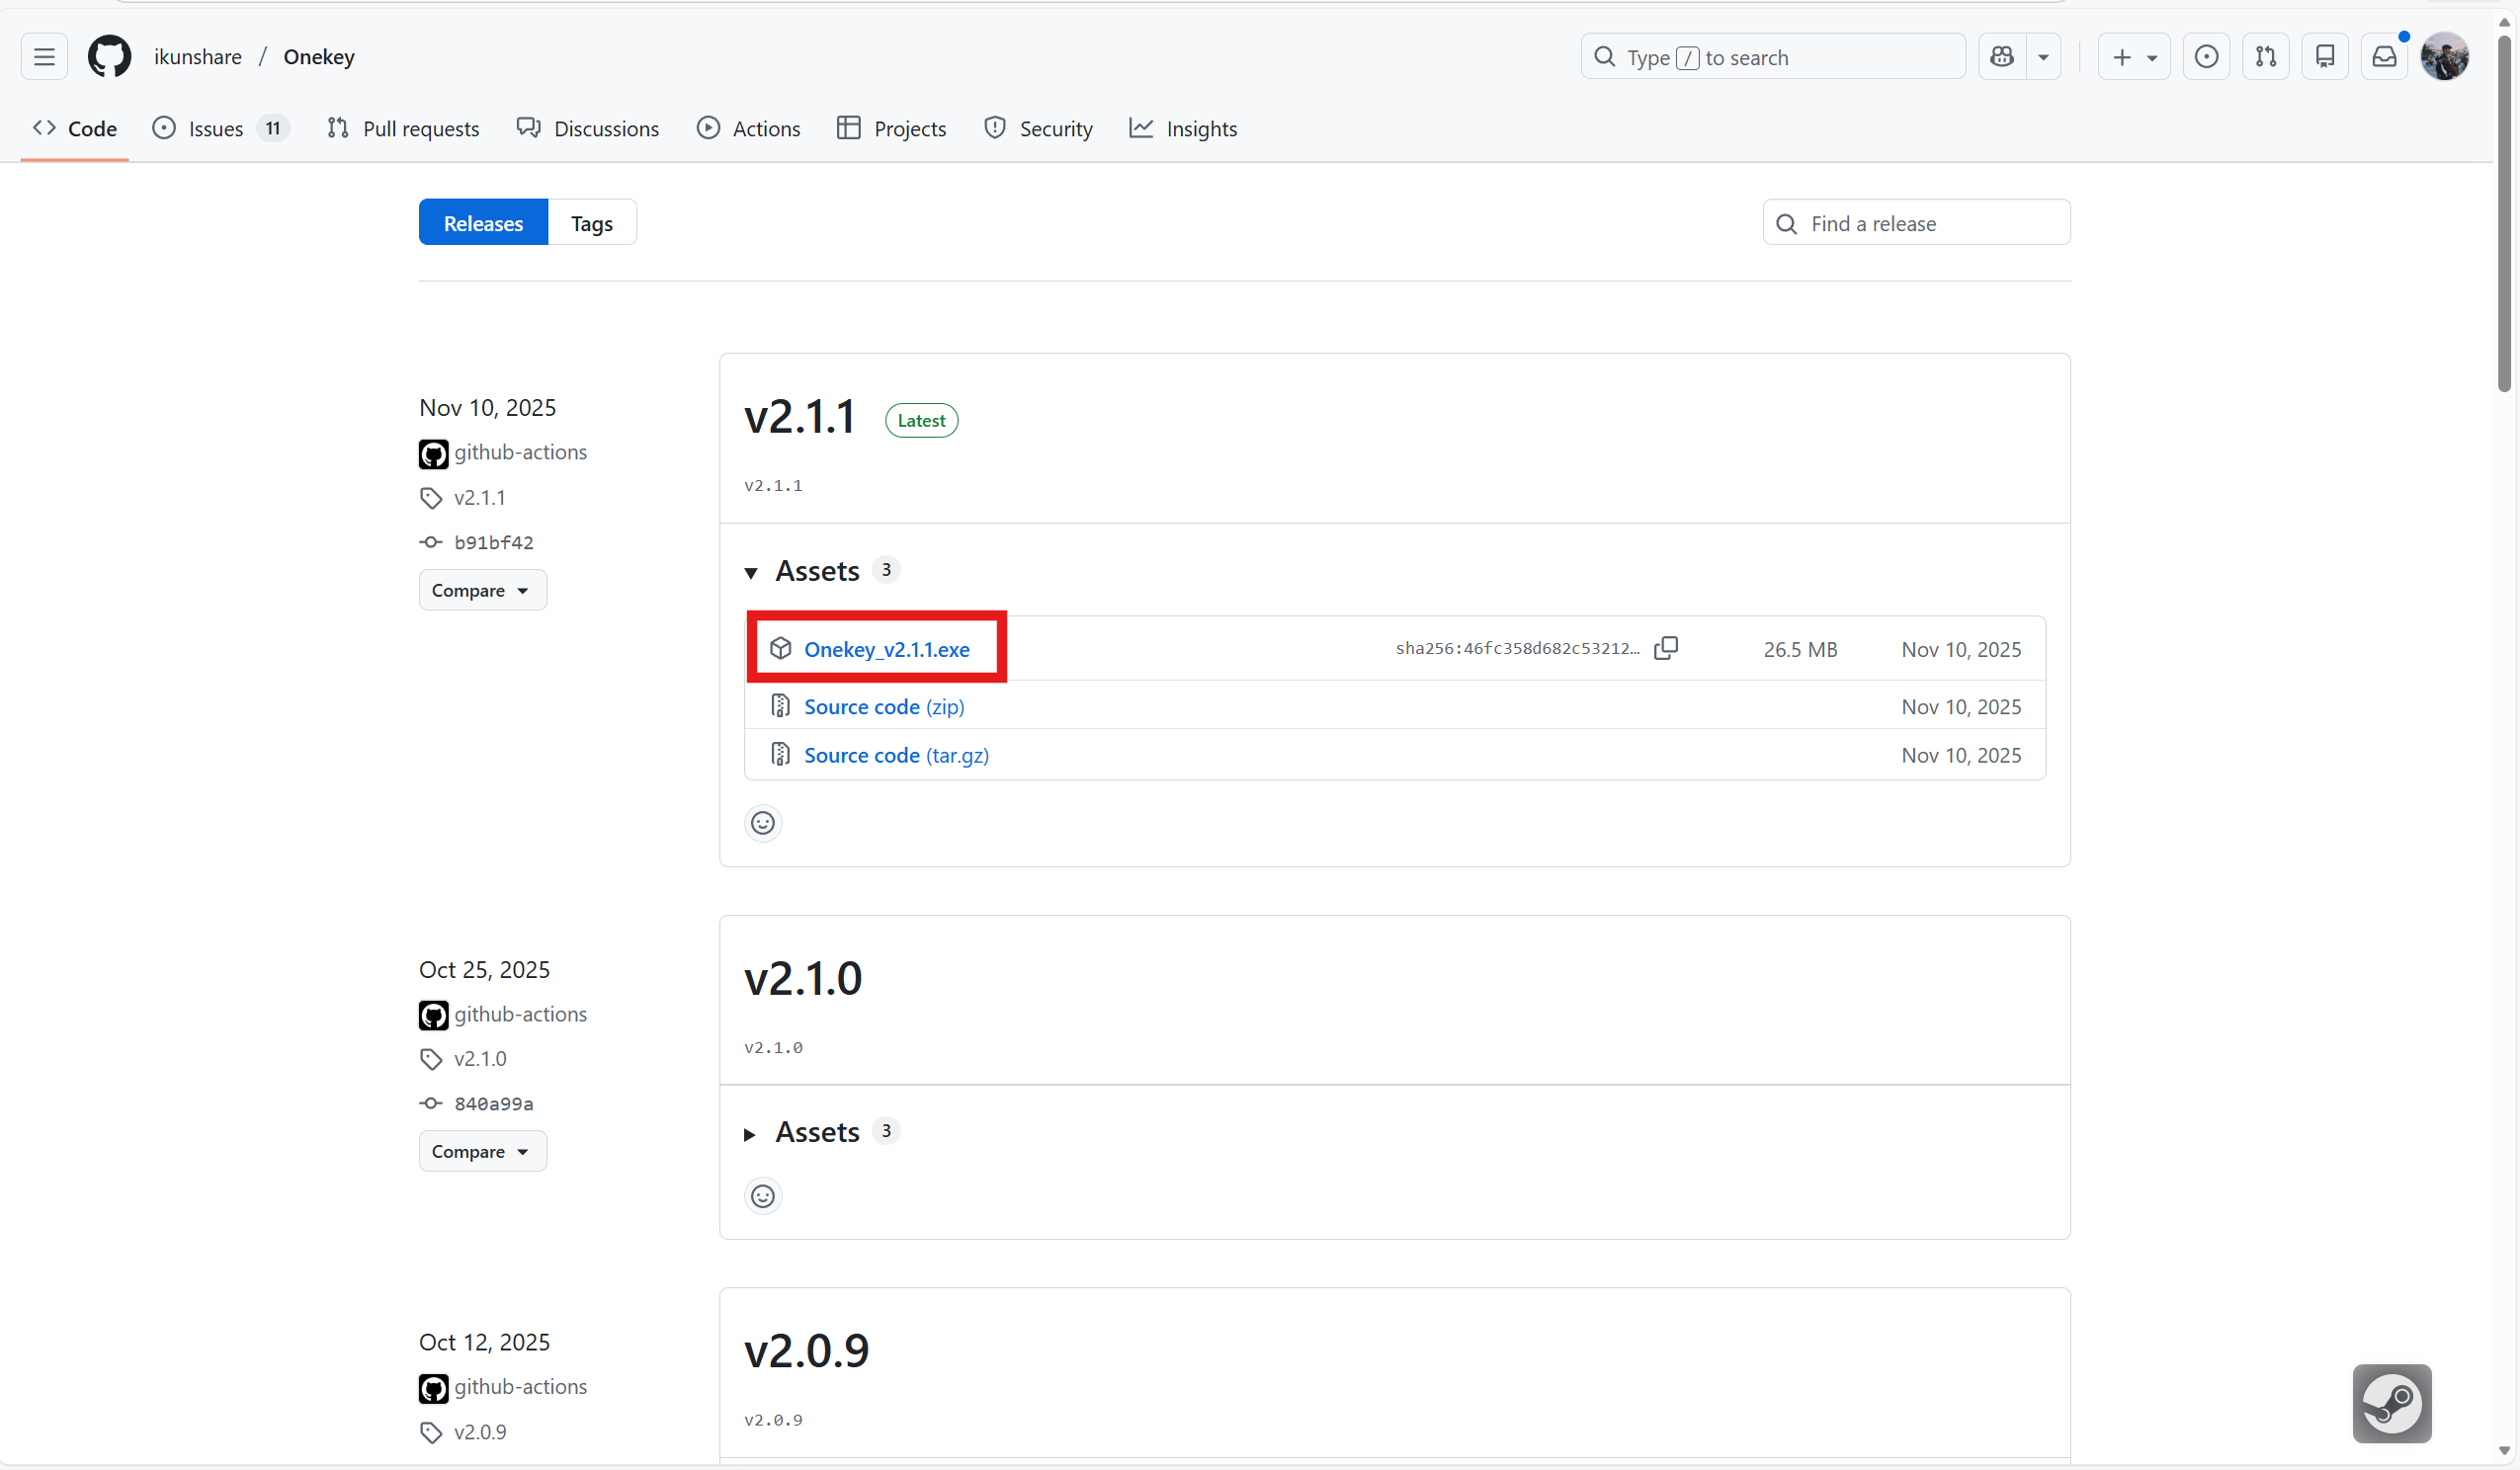Add emoji reaction to v2.1.0 release
2520x1470 pixels.
point(763,1196)
